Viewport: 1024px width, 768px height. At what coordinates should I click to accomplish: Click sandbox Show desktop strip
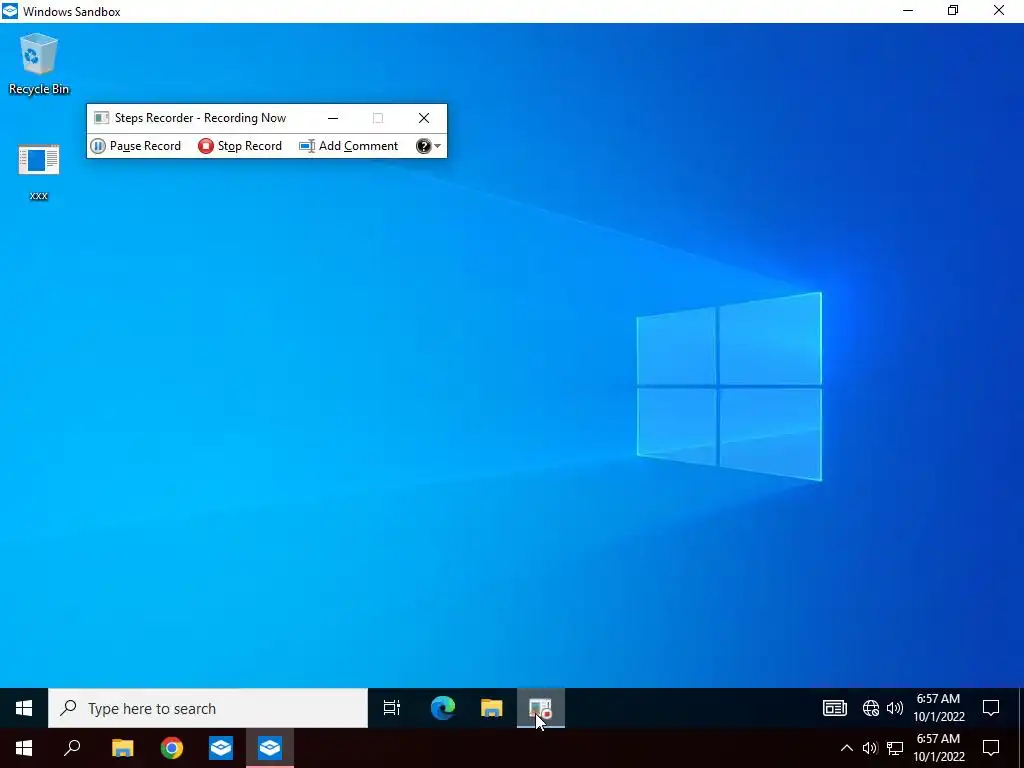[1021, 708]
